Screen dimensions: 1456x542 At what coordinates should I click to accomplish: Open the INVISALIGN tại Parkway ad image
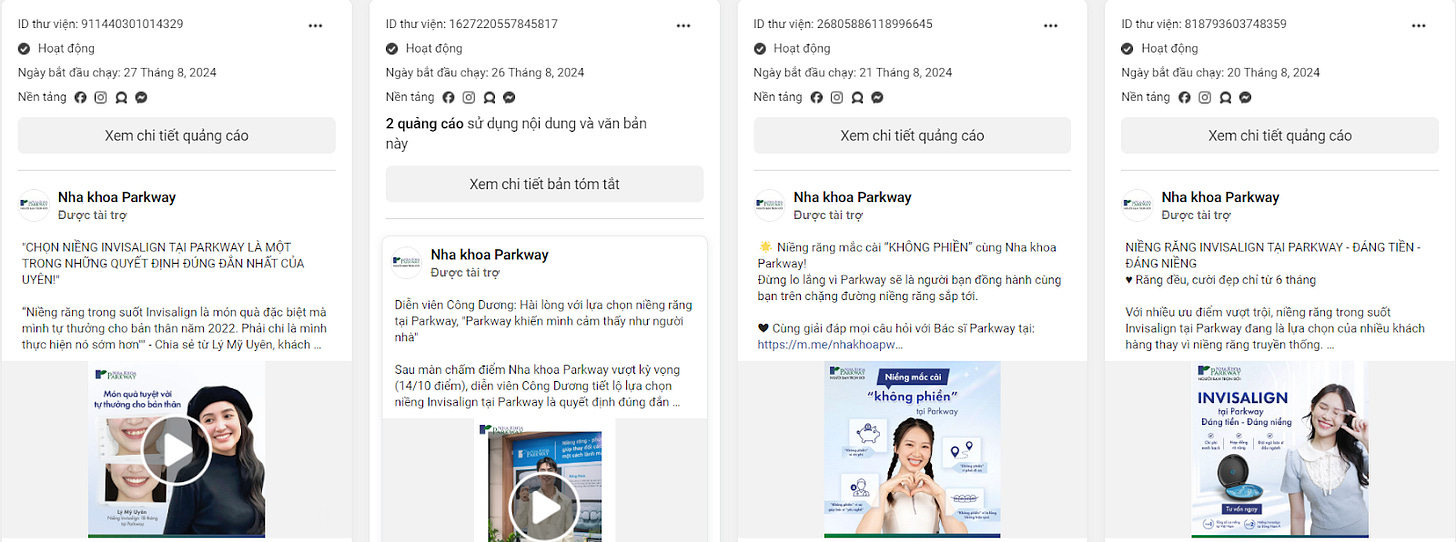(x=1281, y=450)
